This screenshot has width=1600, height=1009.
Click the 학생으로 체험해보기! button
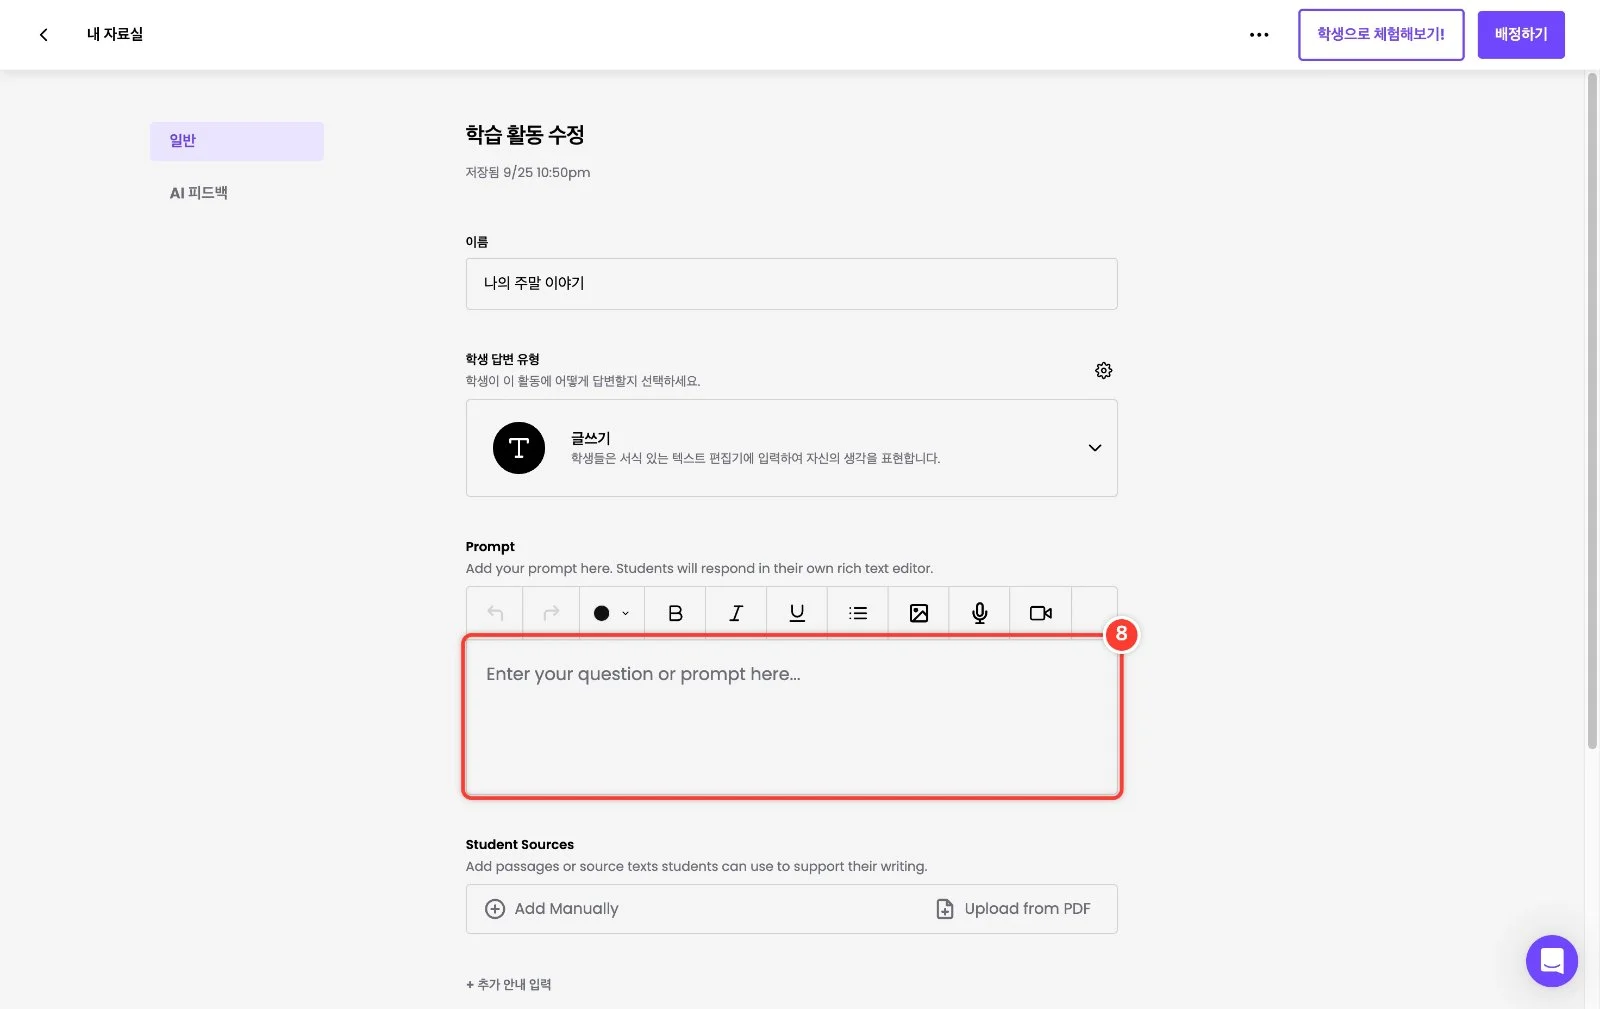tap(1381, 35)
